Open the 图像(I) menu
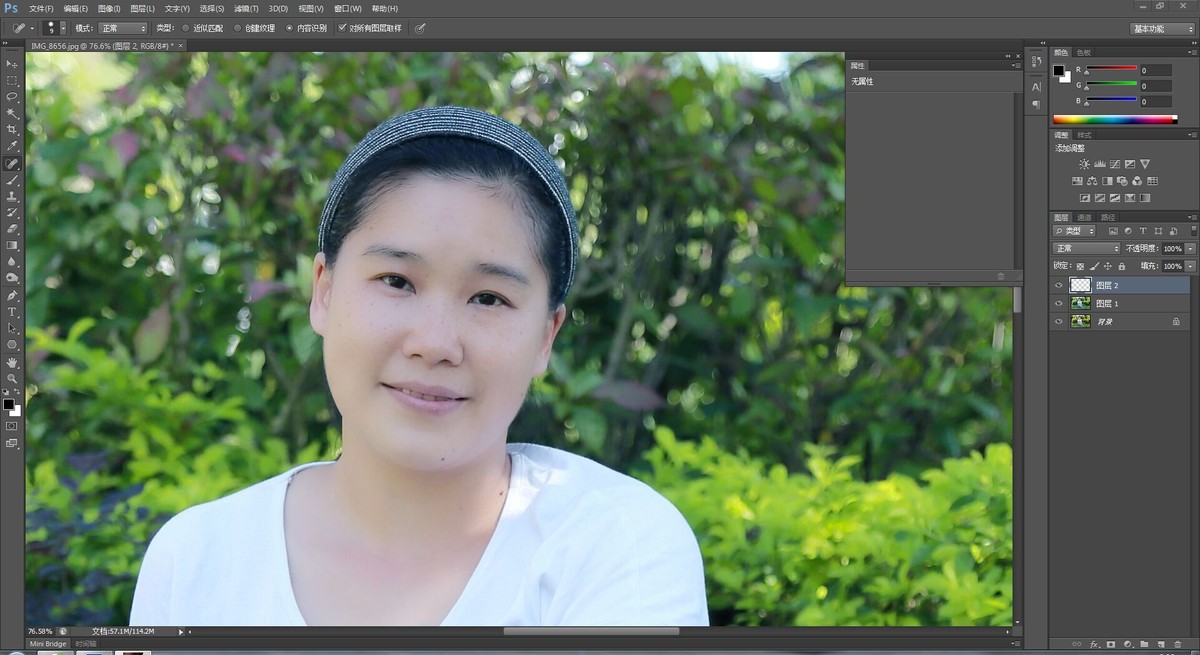The height and width of the screenshot is (655, 1200). [110, 8]
